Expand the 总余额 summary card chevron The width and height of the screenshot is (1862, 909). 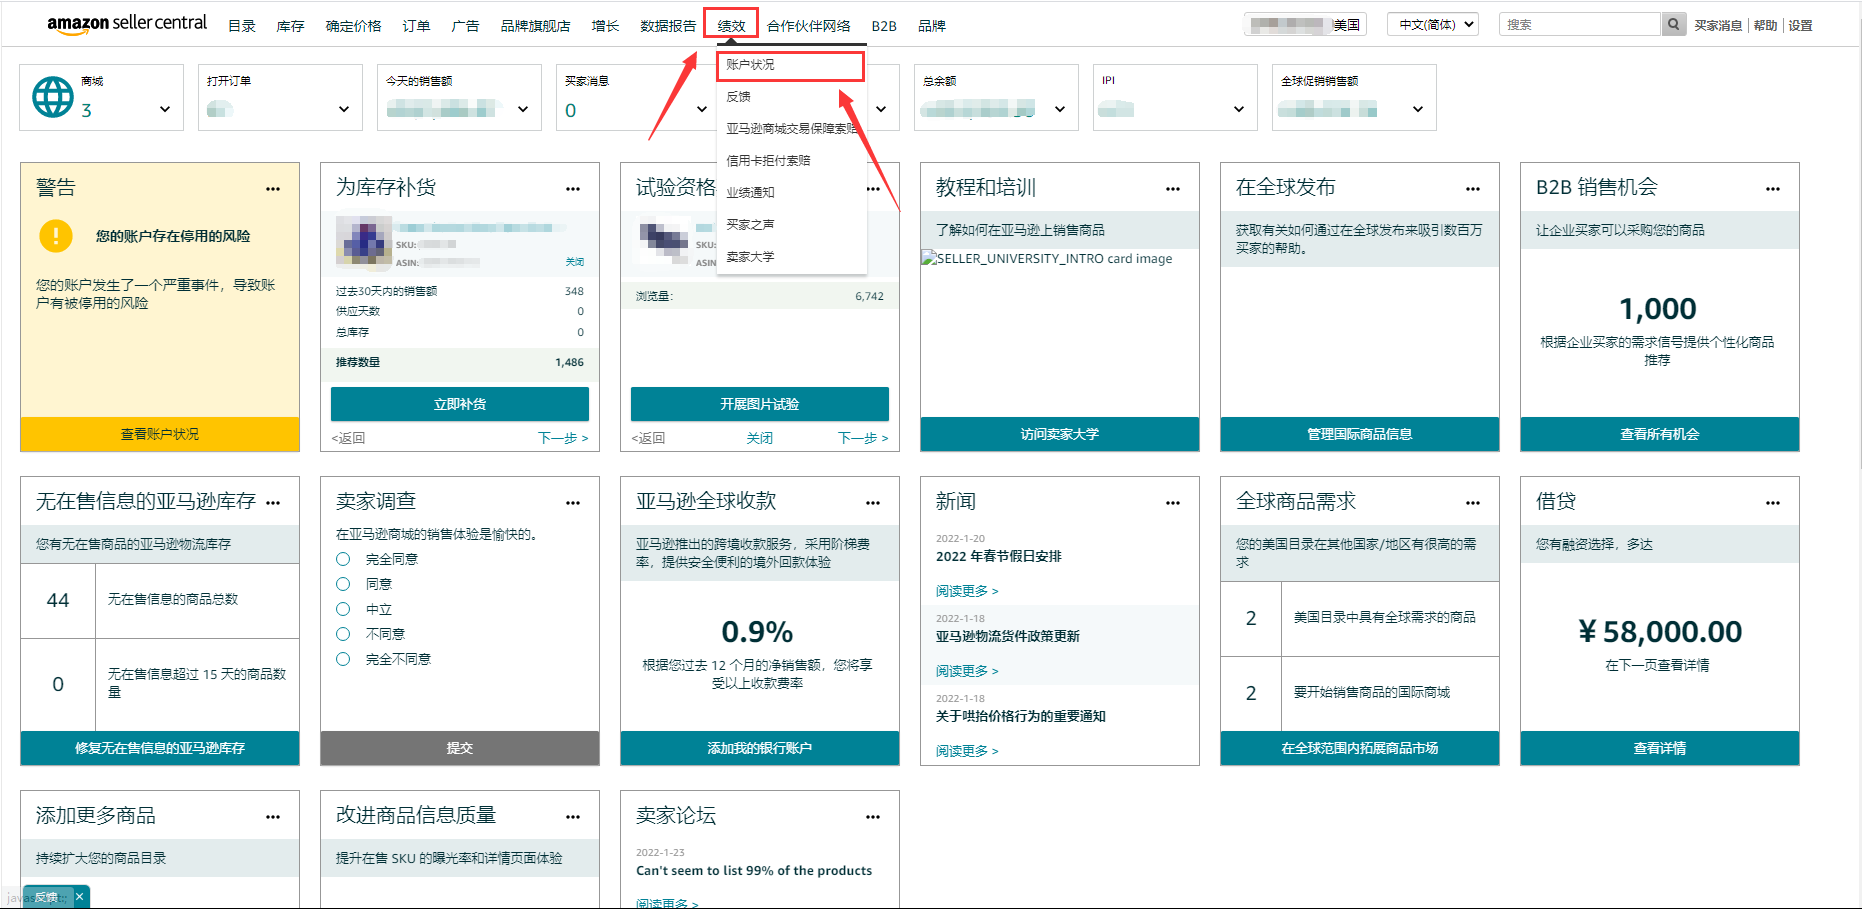(x=1060, y=109)
